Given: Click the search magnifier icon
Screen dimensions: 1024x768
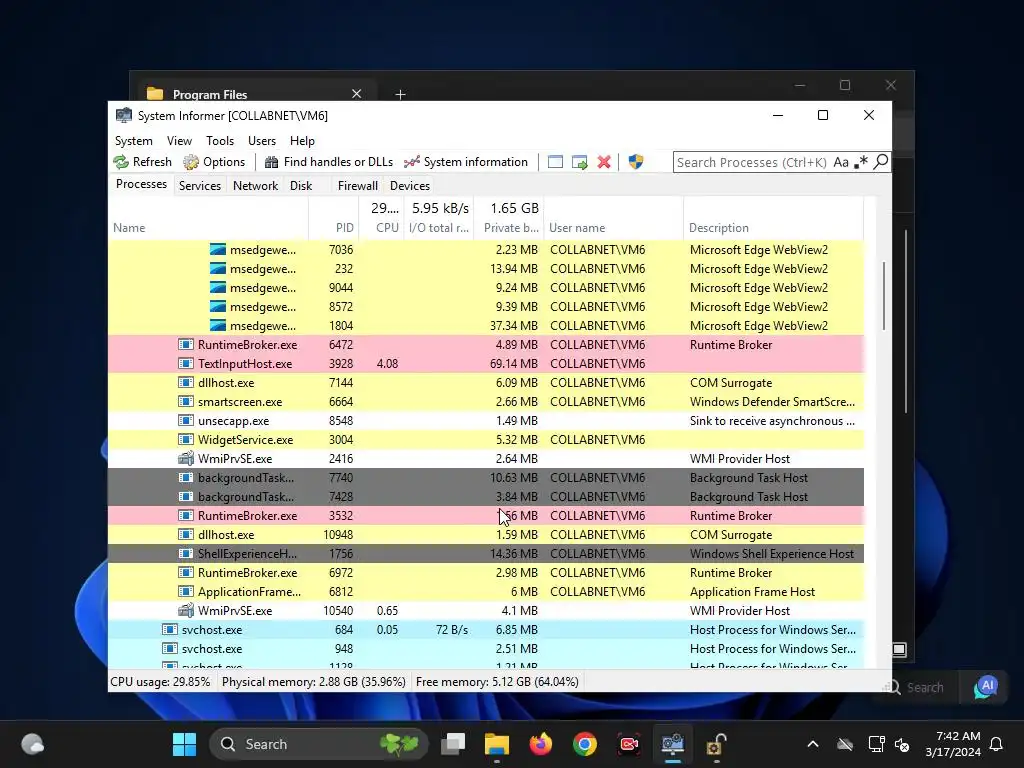Looking at the screenshot, I should pyautogui.click(x=881, y=161).
